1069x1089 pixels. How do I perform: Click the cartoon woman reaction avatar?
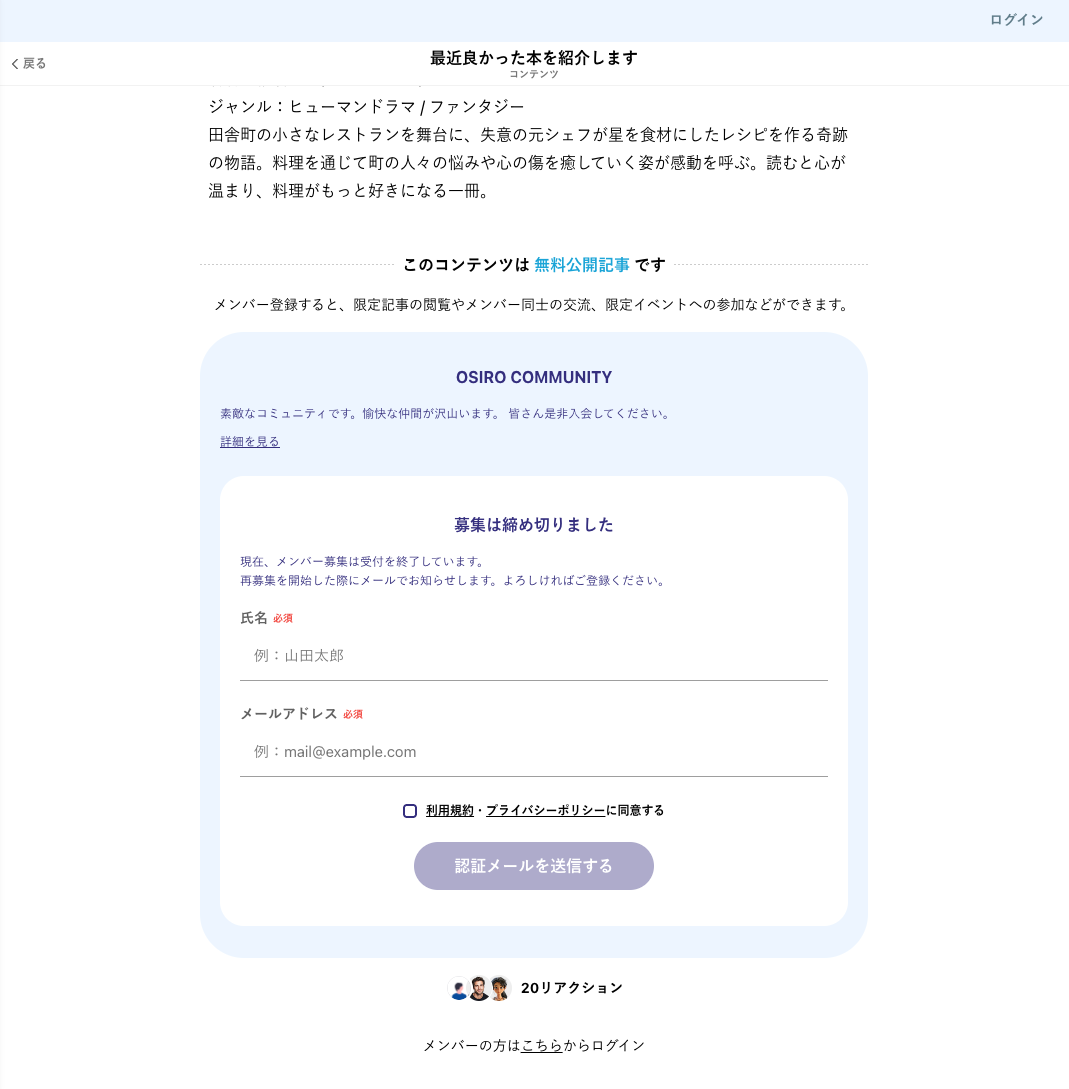click(x=499, y=988)
